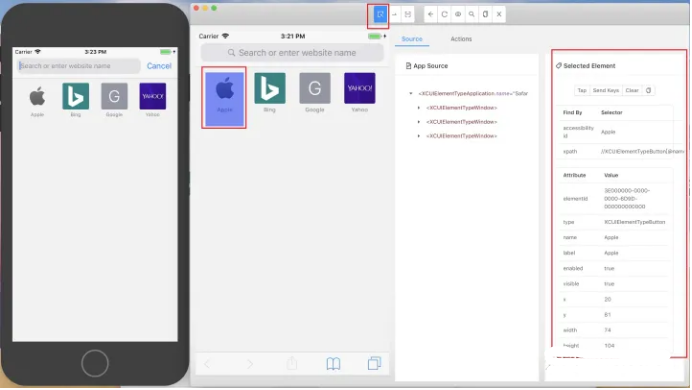Image resolution: width=692 pixels, height=390 pixels.
Task: Open Safari tabs icon in Inspector screenshot
Action: (x=374, y=363)
